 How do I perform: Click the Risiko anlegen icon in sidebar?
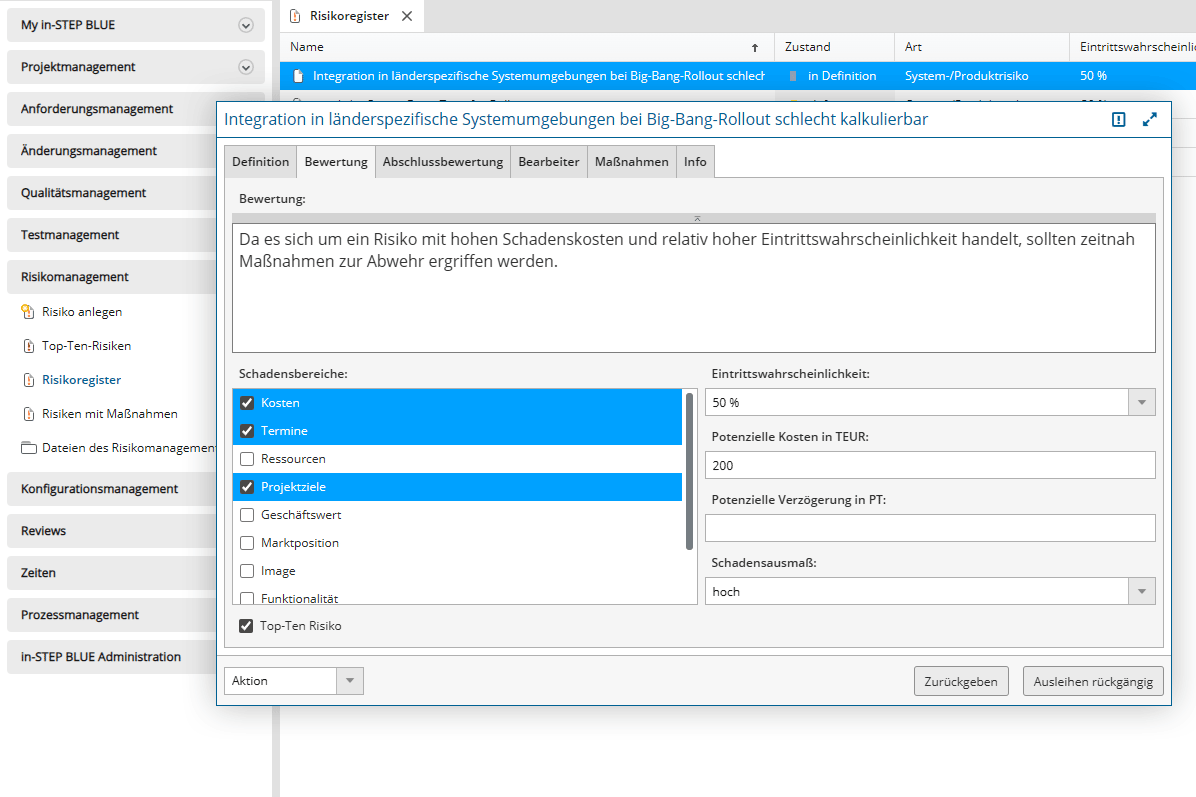(28, 312)
